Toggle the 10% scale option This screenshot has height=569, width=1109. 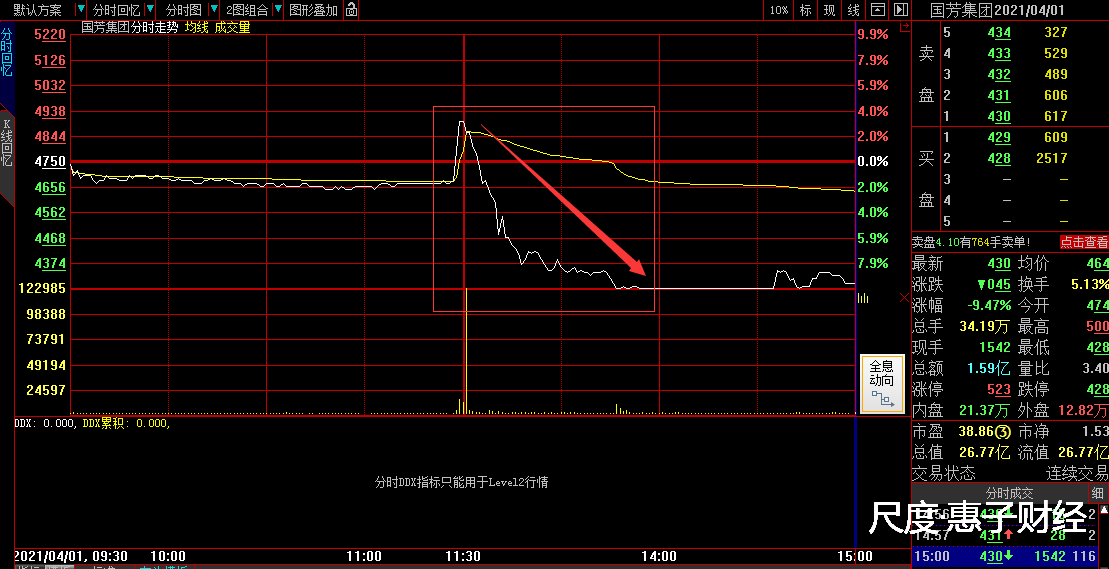point(779,10)
